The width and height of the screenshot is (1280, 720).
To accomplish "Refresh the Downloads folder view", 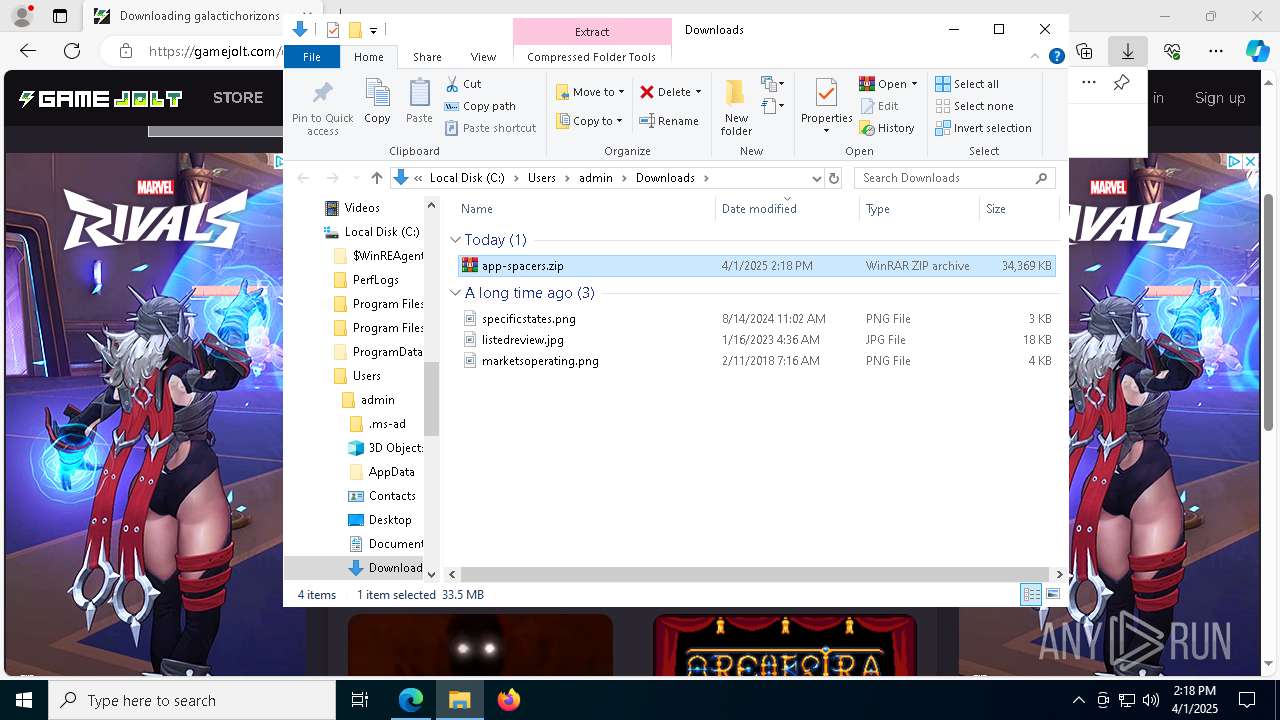I will pos(834,178).
